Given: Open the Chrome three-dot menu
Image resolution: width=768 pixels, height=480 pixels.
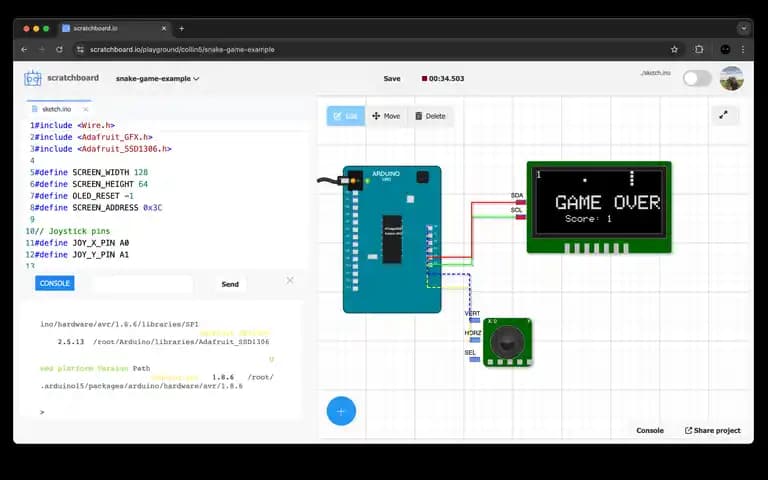Looking at the screenshot, I should tap(743, 49).
